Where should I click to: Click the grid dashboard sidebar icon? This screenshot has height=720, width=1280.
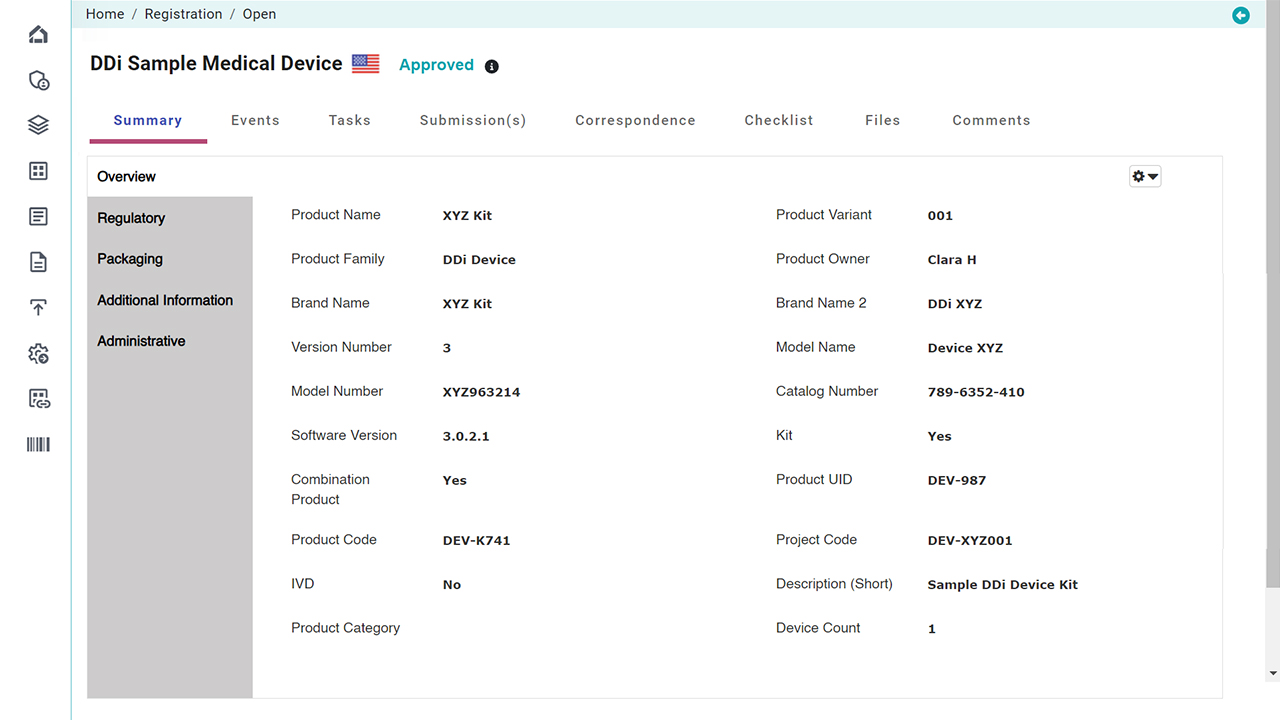(38, 171)
